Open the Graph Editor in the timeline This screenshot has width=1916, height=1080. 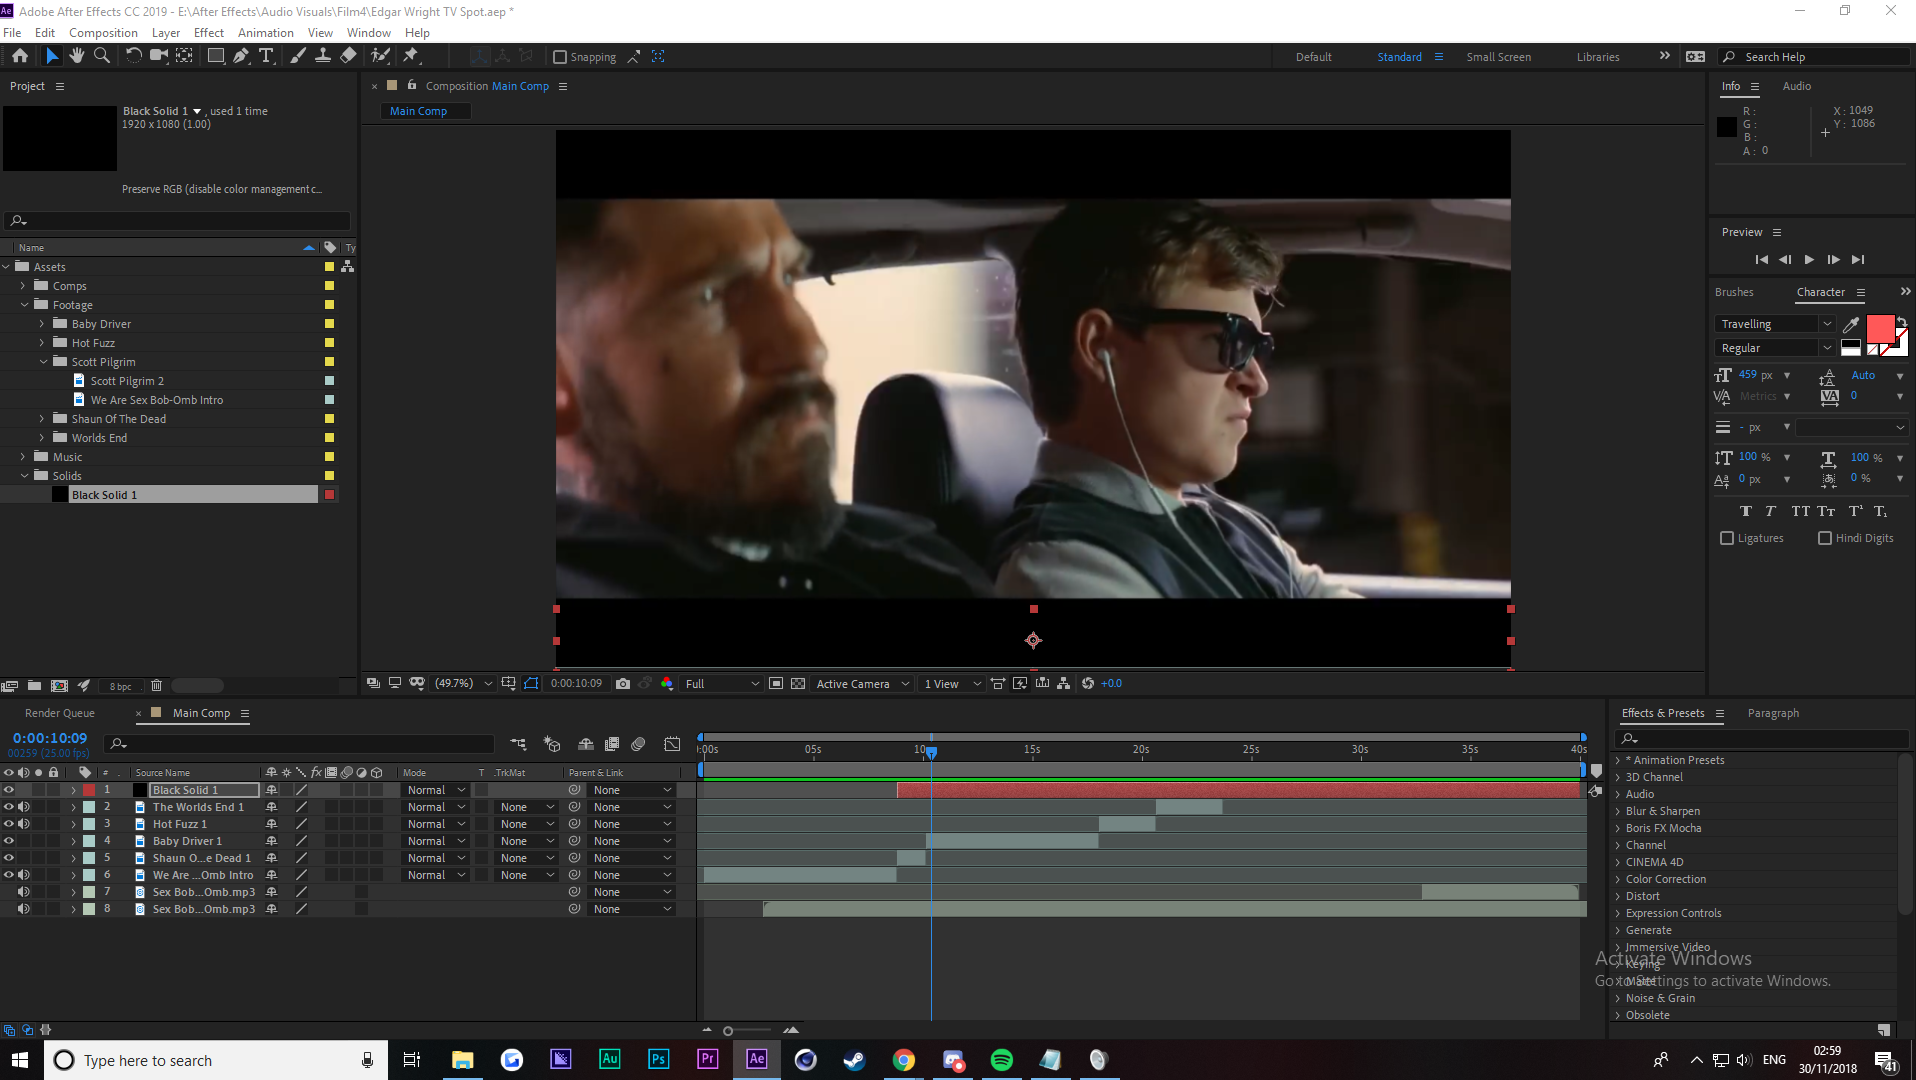[671, 744]
